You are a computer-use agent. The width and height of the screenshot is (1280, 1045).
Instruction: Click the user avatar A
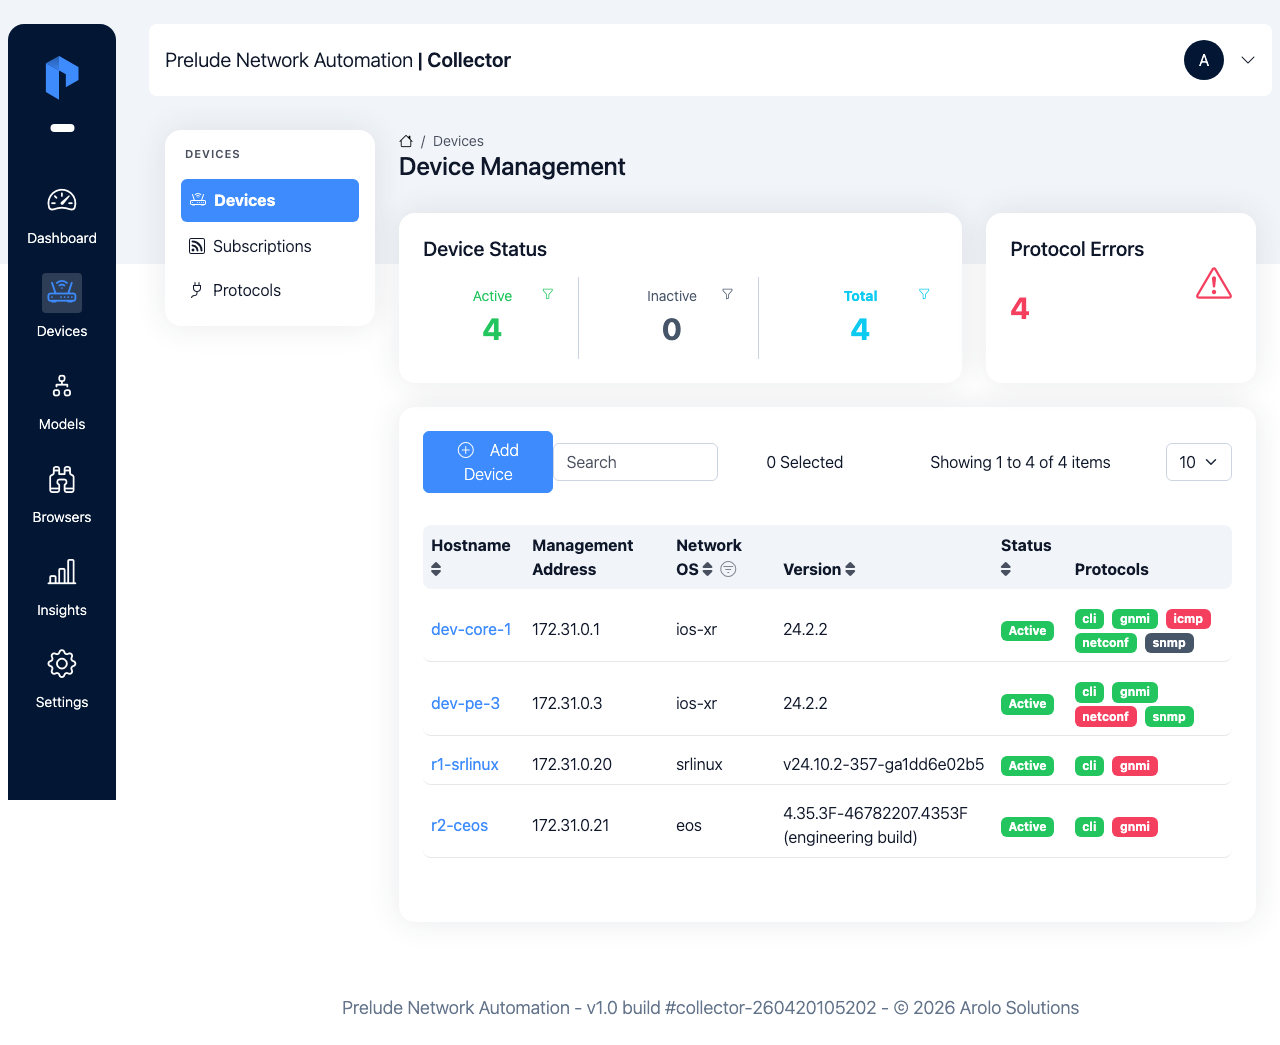click(1204, 60)
